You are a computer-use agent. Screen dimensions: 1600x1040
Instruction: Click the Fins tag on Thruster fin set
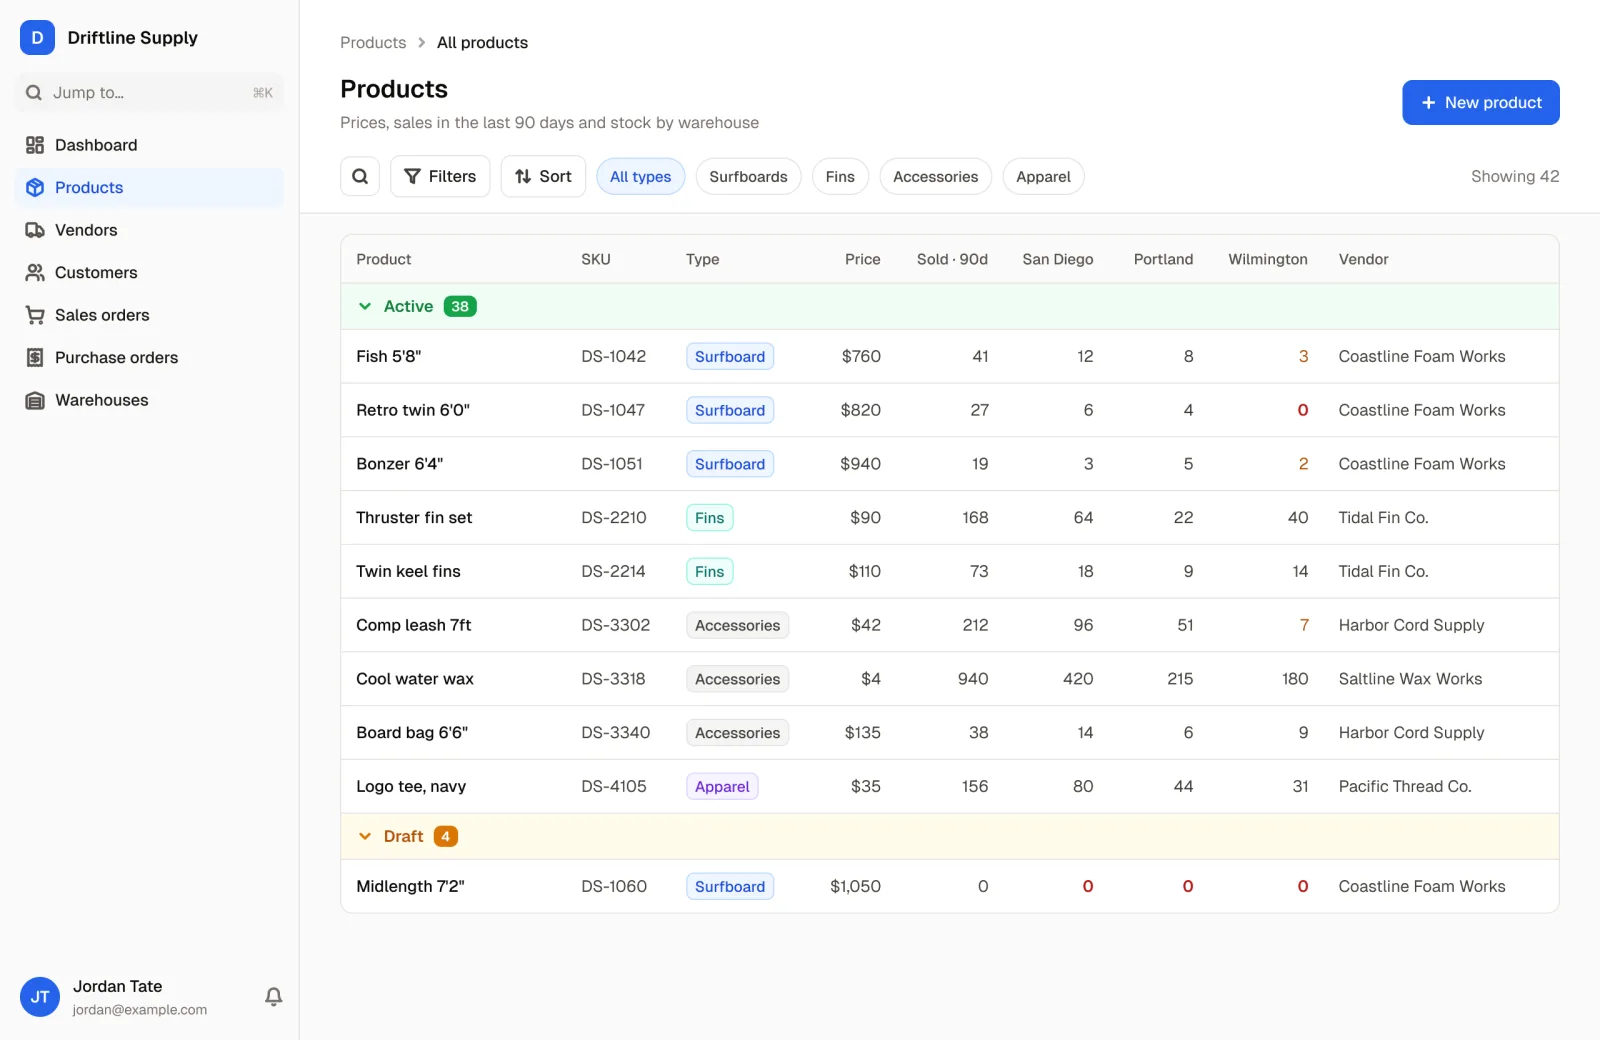pos(709,518)
